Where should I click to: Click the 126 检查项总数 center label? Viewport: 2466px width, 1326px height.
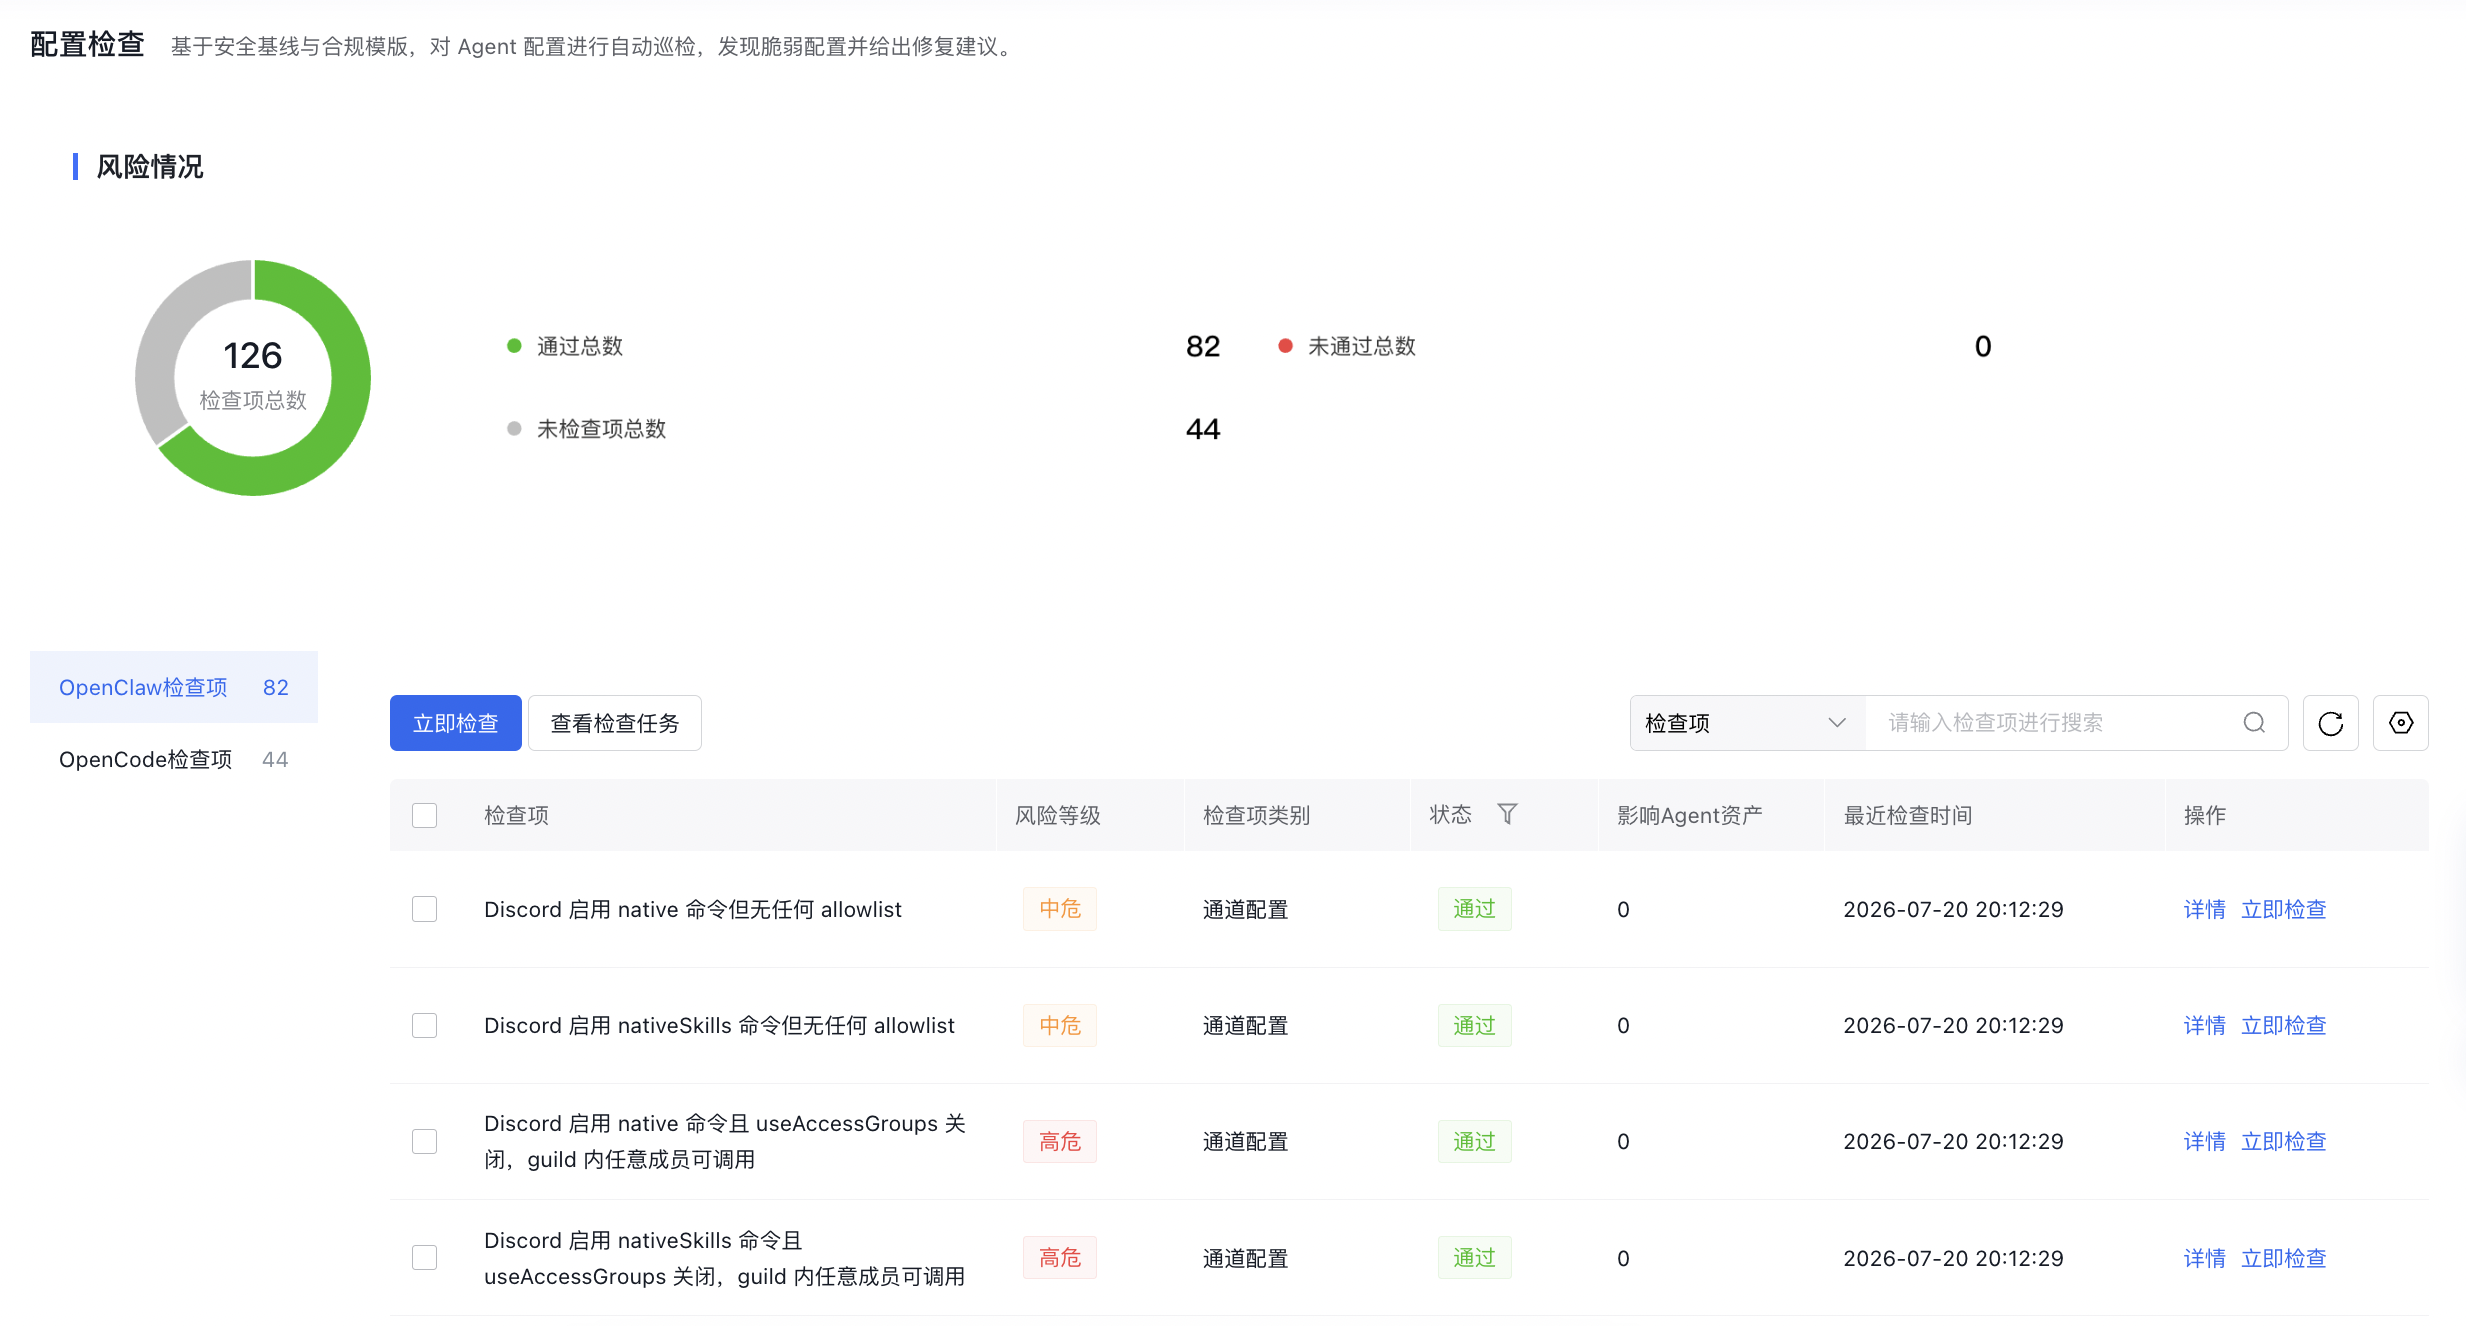(x=253, y=374)
